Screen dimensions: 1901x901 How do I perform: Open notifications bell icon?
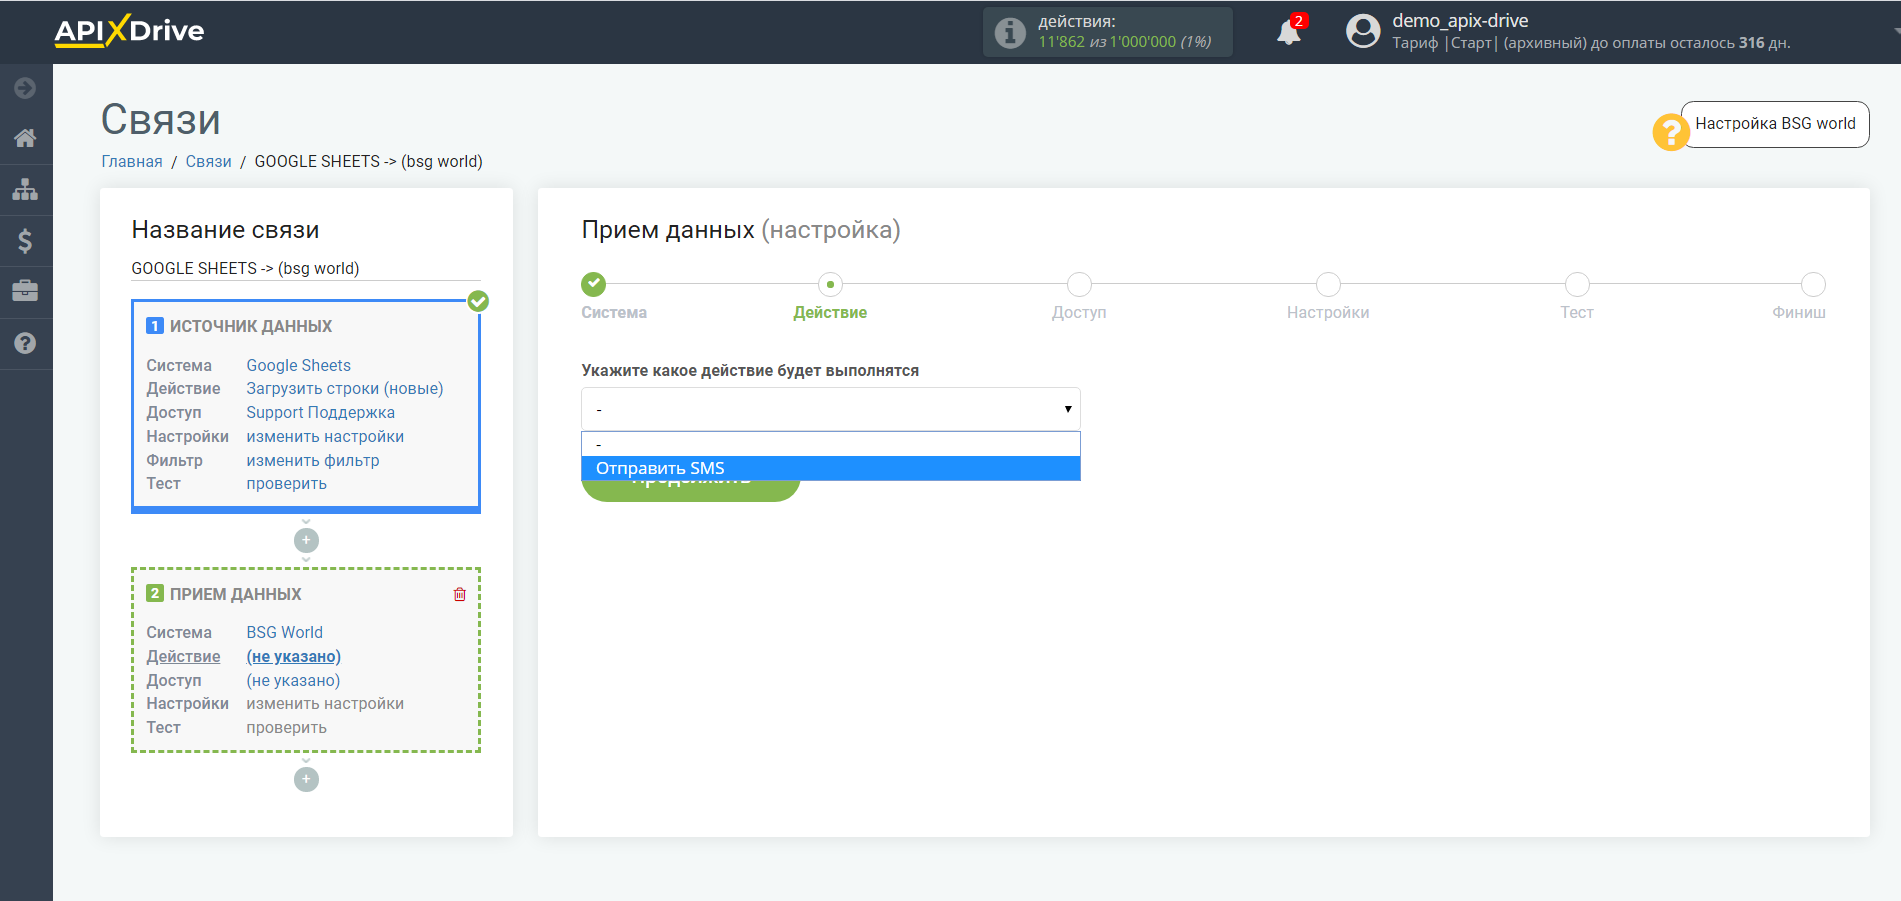1289,32
